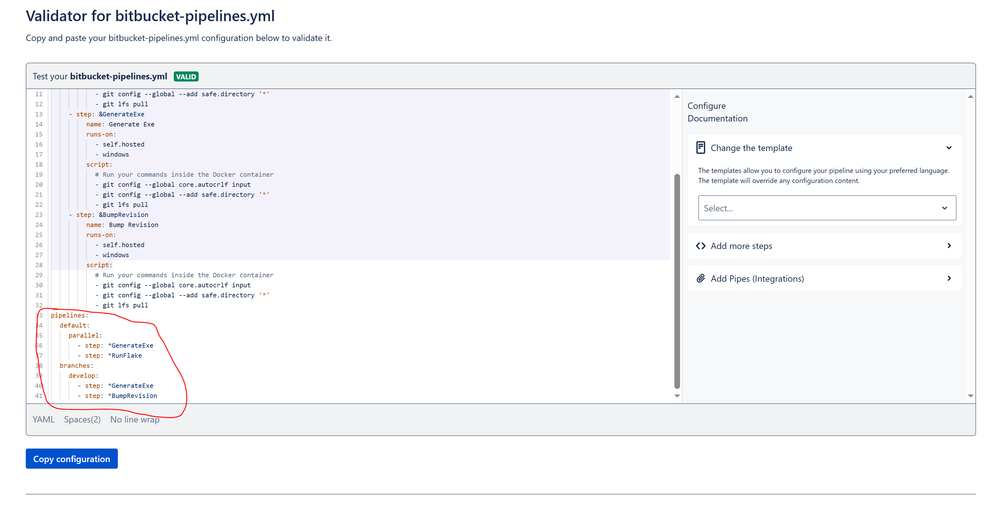Viewport: 999px width, 509px height.
Task: Open the Documentation link
Action: pos(717,118)
